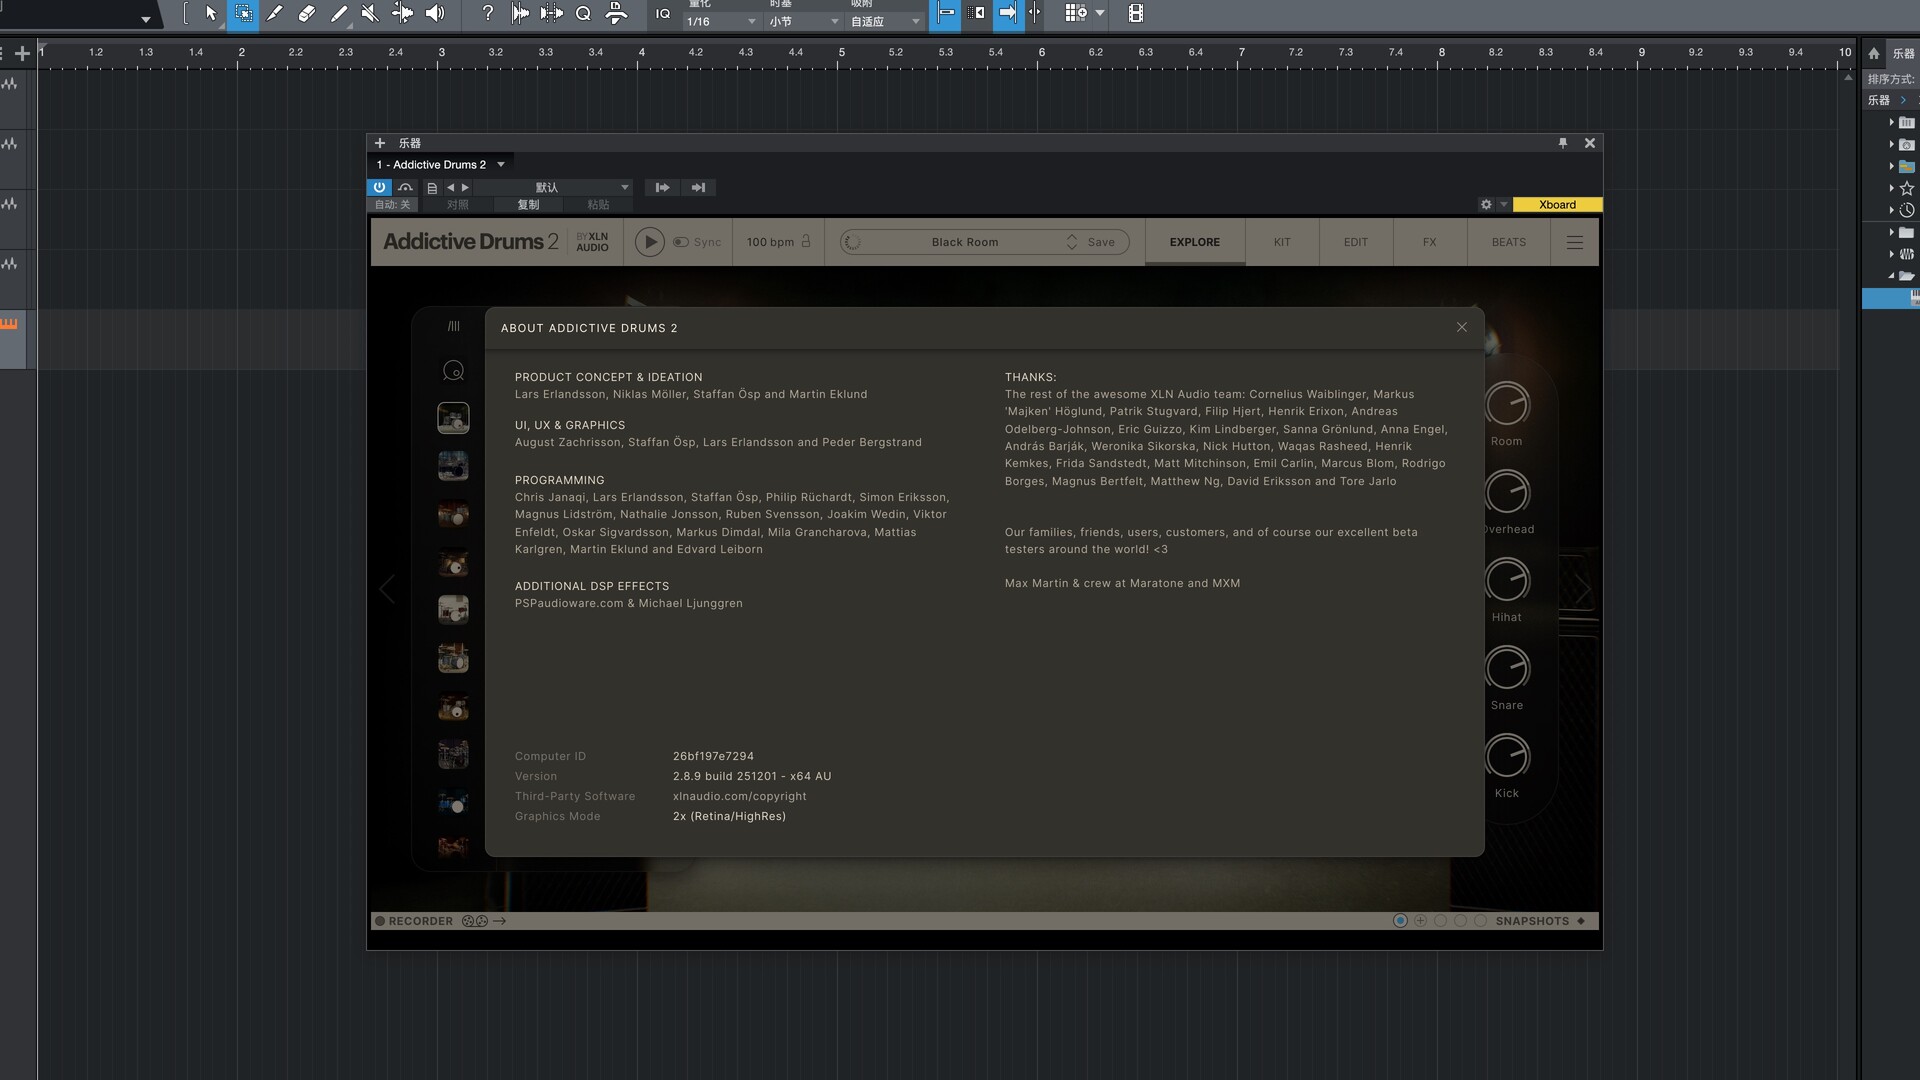Open the Black Room preset selector
This screenshot has height=1080, width=1920.
pyautogui.click(x=964, y=242)
